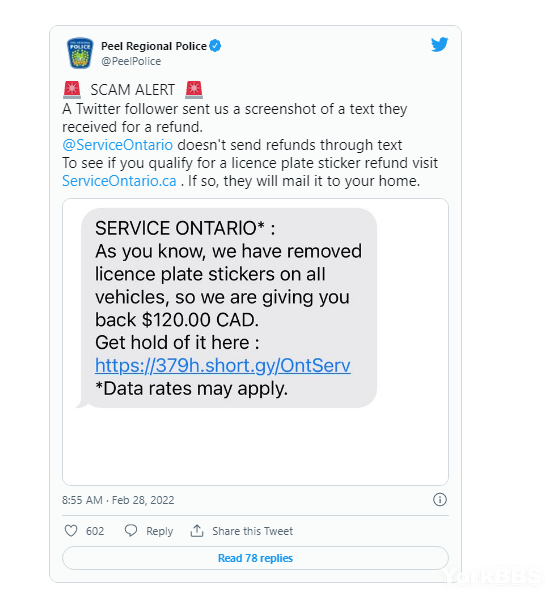Viewport: 551px width, 595px height.
Task: Open Peel Regional Police profile avatar
Action: (80, 53)
